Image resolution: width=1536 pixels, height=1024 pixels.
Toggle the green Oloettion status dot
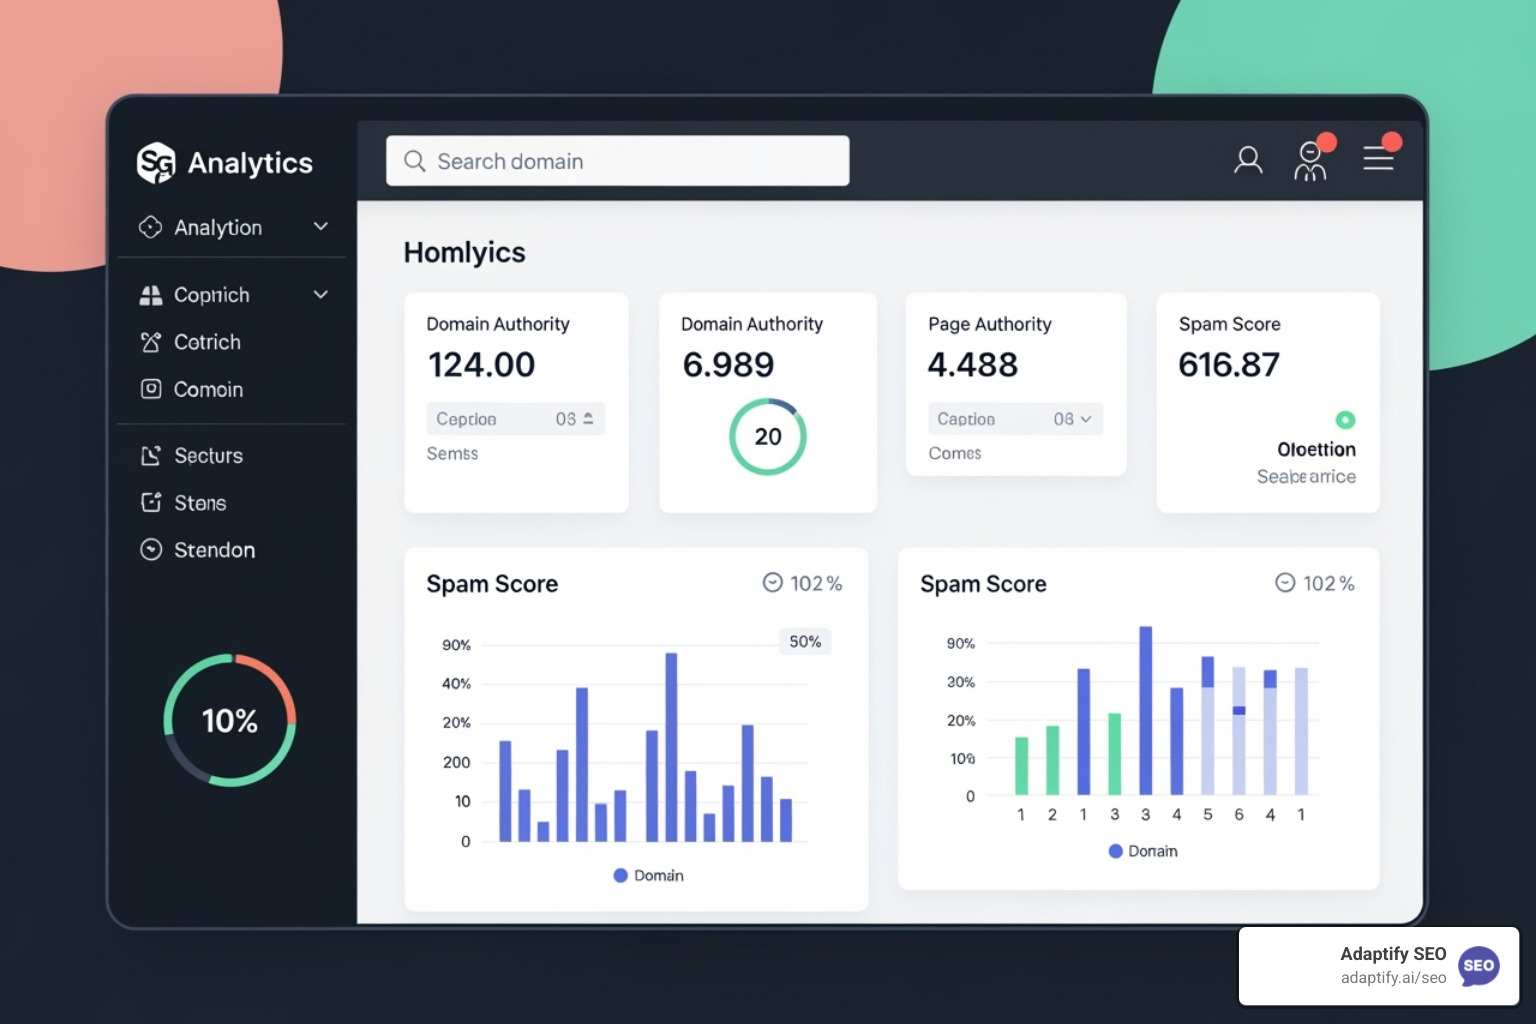click(x=1345, y=420)
